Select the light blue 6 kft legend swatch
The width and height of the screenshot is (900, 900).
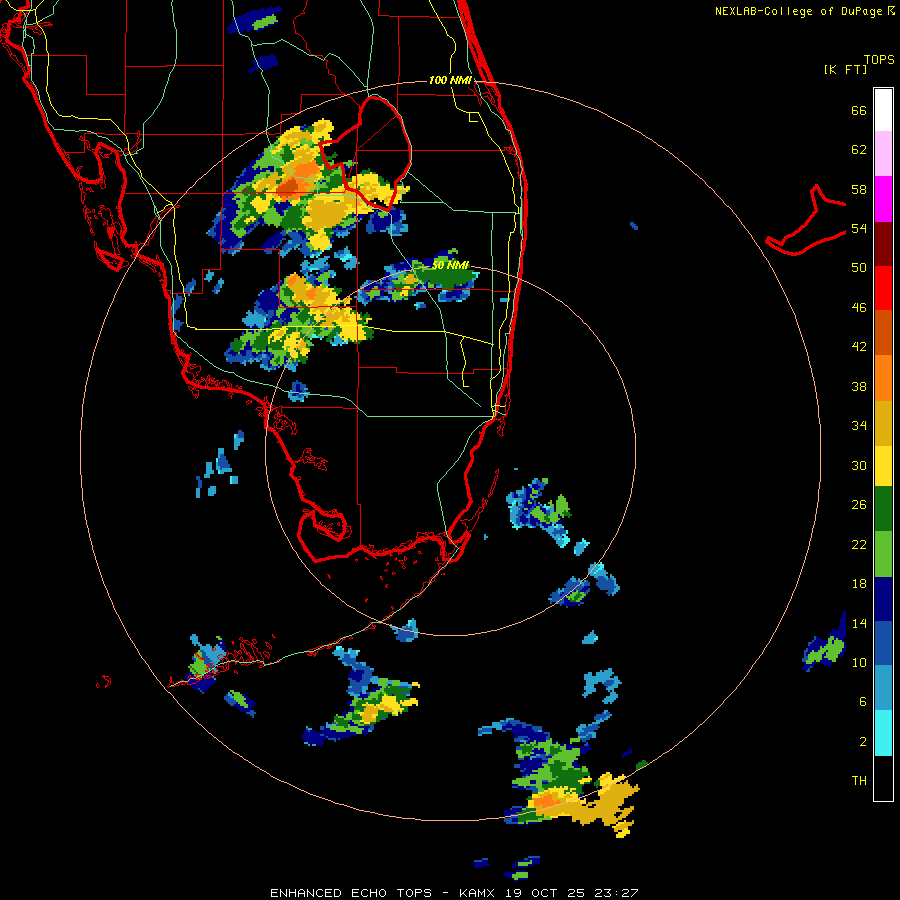[883, 688]
